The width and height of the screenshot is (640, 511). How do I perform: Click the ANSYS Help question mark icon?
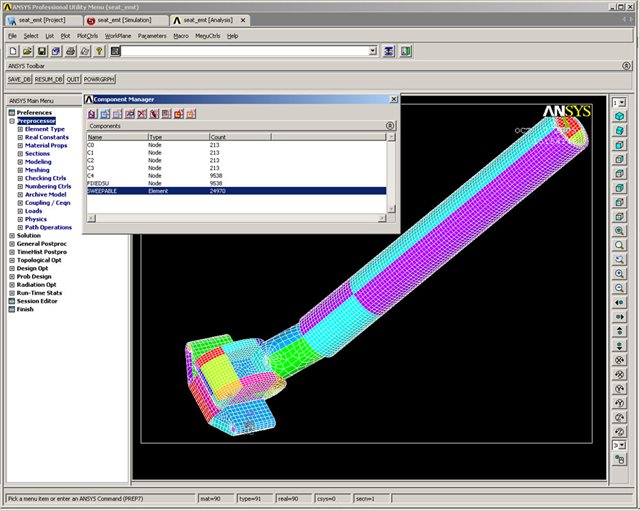click(x=99, y=51)
